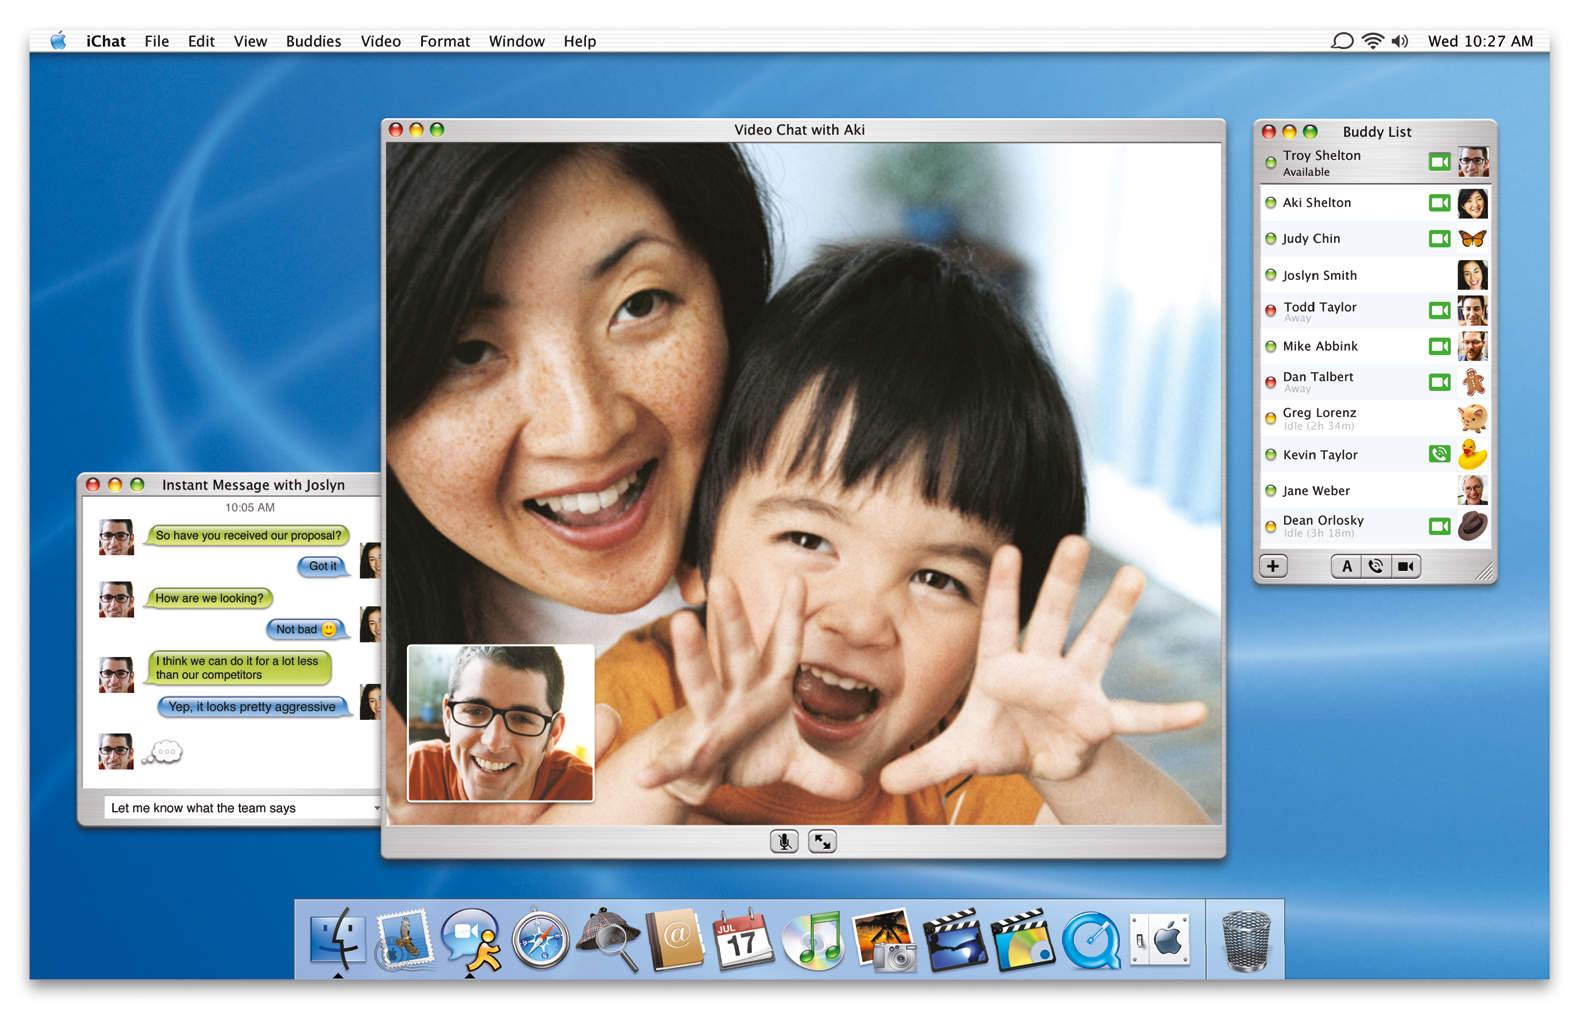This screenshot has width=1575, height=1018.
Task: Select Mike Abbink in Buddy List
Action: tap(1375, 347)
